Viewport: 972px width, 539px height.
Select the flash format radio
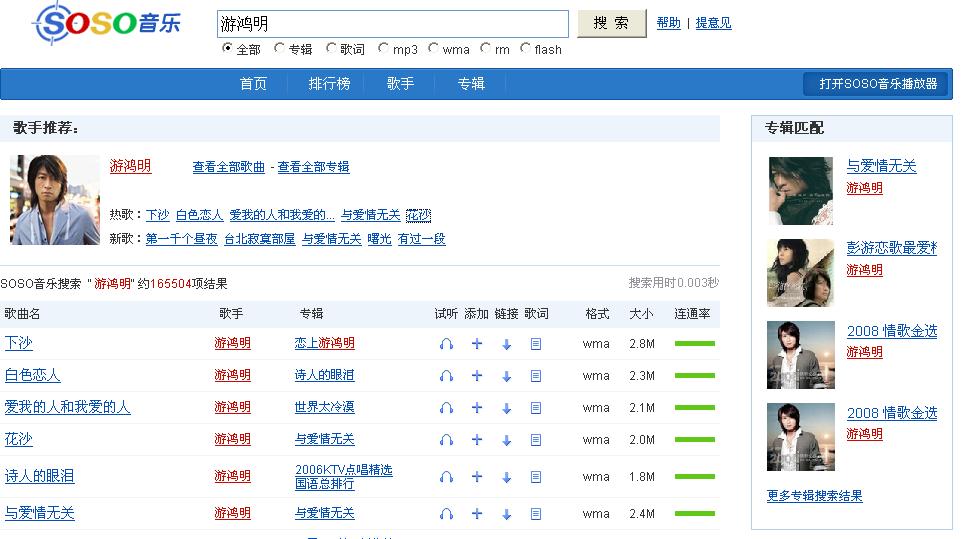tap(525, 48)
